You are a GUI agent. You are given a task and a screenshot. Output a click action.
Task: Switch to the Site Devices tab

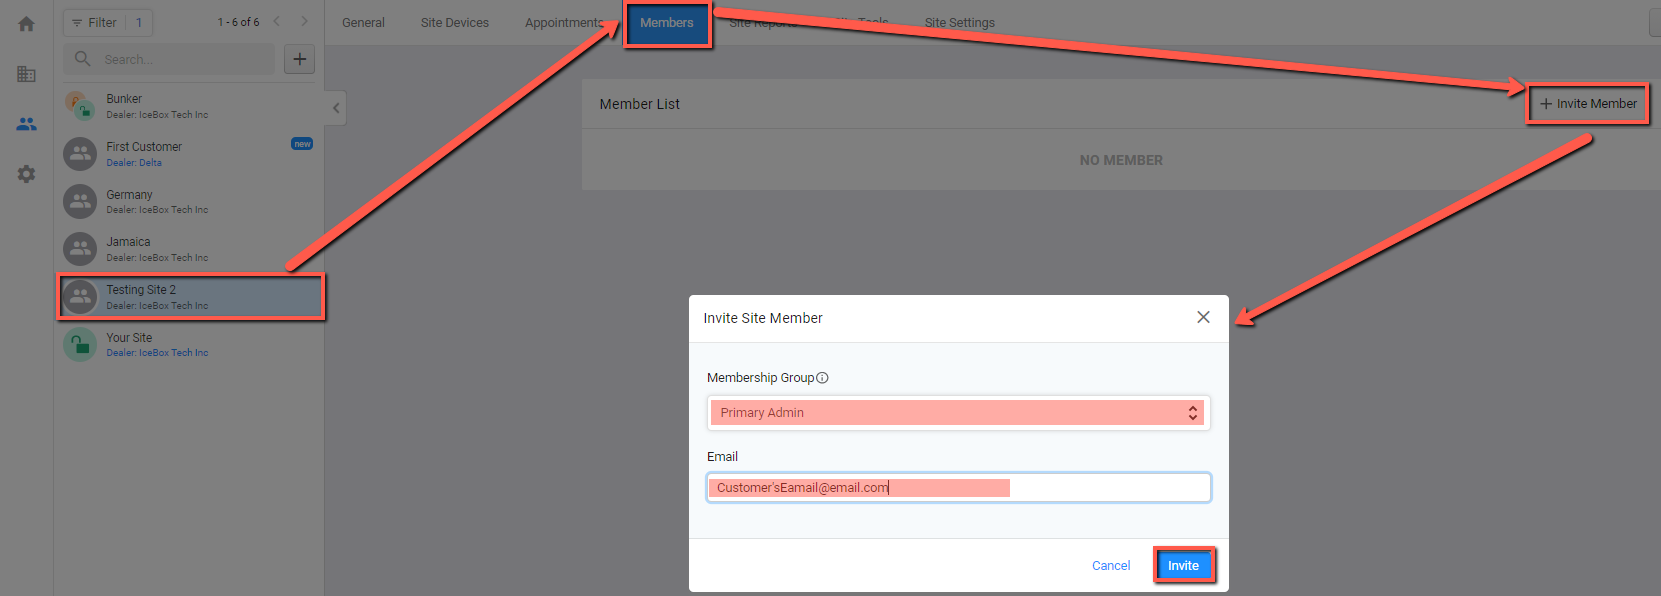[x=454, y=23]
